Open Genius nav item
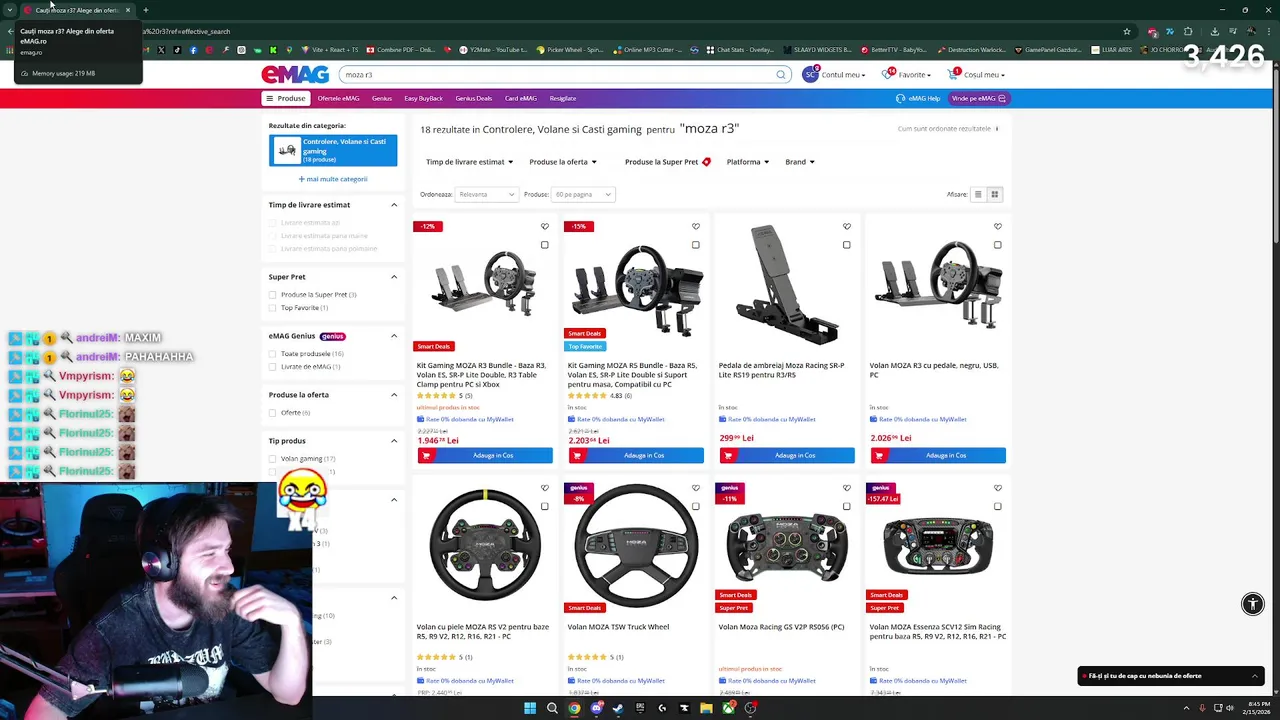 [382, 98]
